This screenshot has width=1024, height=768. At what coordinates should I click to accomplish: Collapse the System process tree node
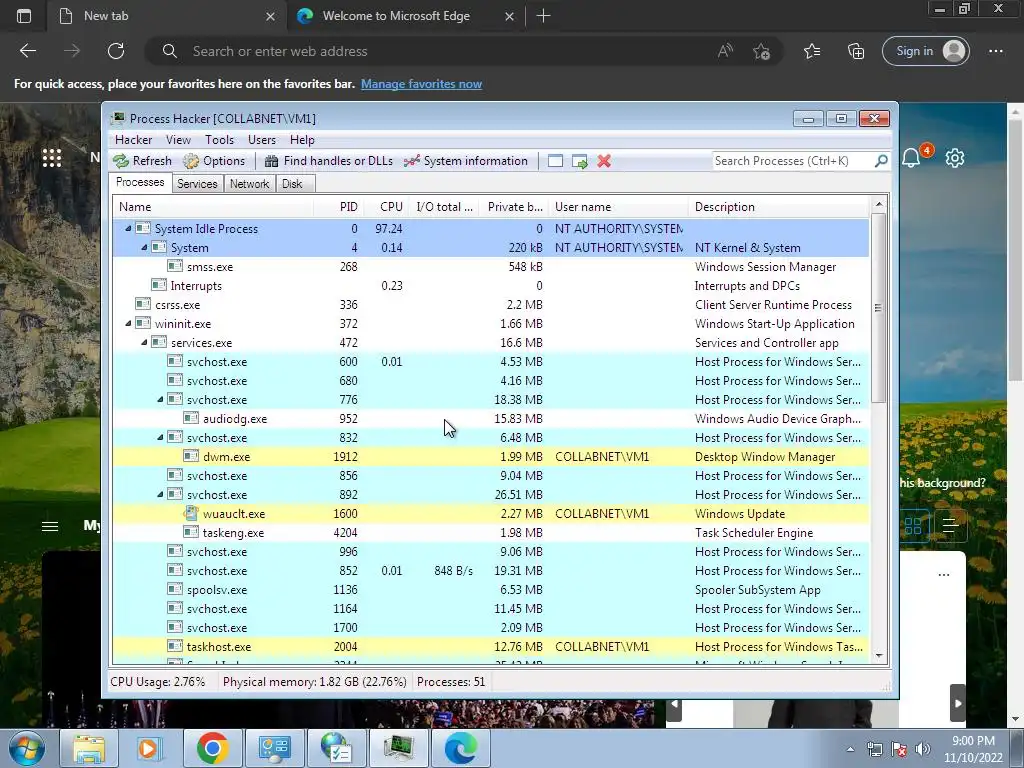click(x=144, y=248)
